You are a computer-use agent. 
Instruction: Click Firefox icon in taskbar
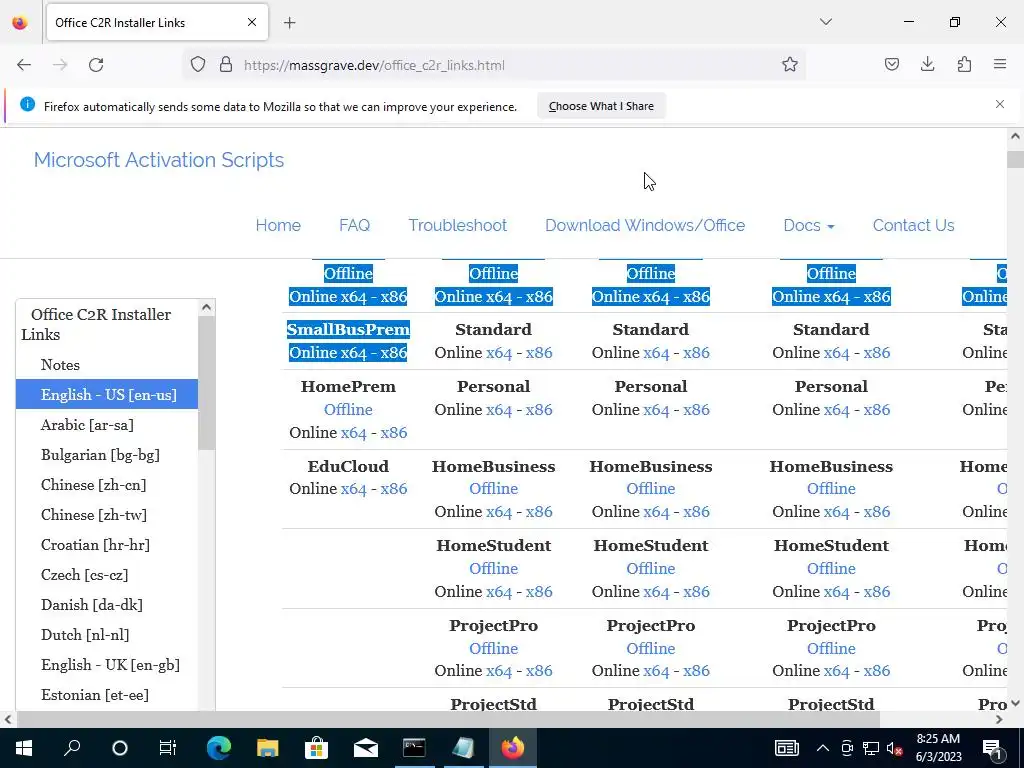click(x=513, y=748)
